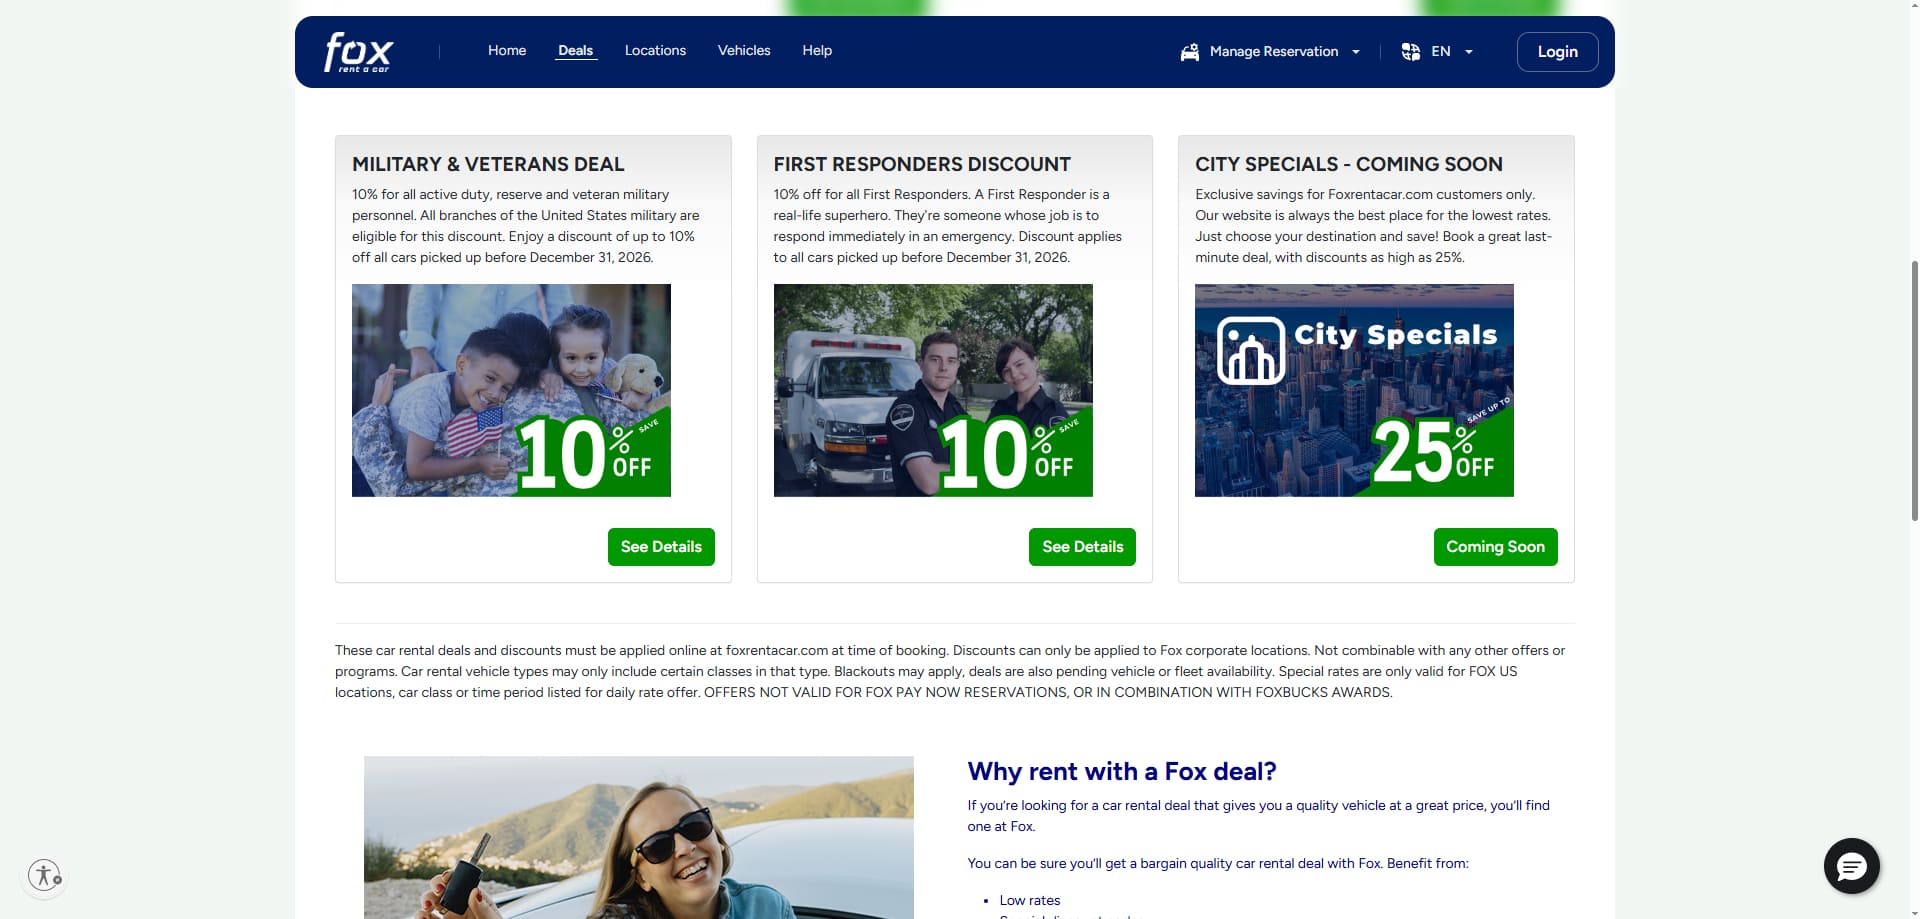Expand the Manage Reservation dropdown arrow
Image resolution: width=1920 pixels, height=919 pixels.
click(x=1356, y=52)
